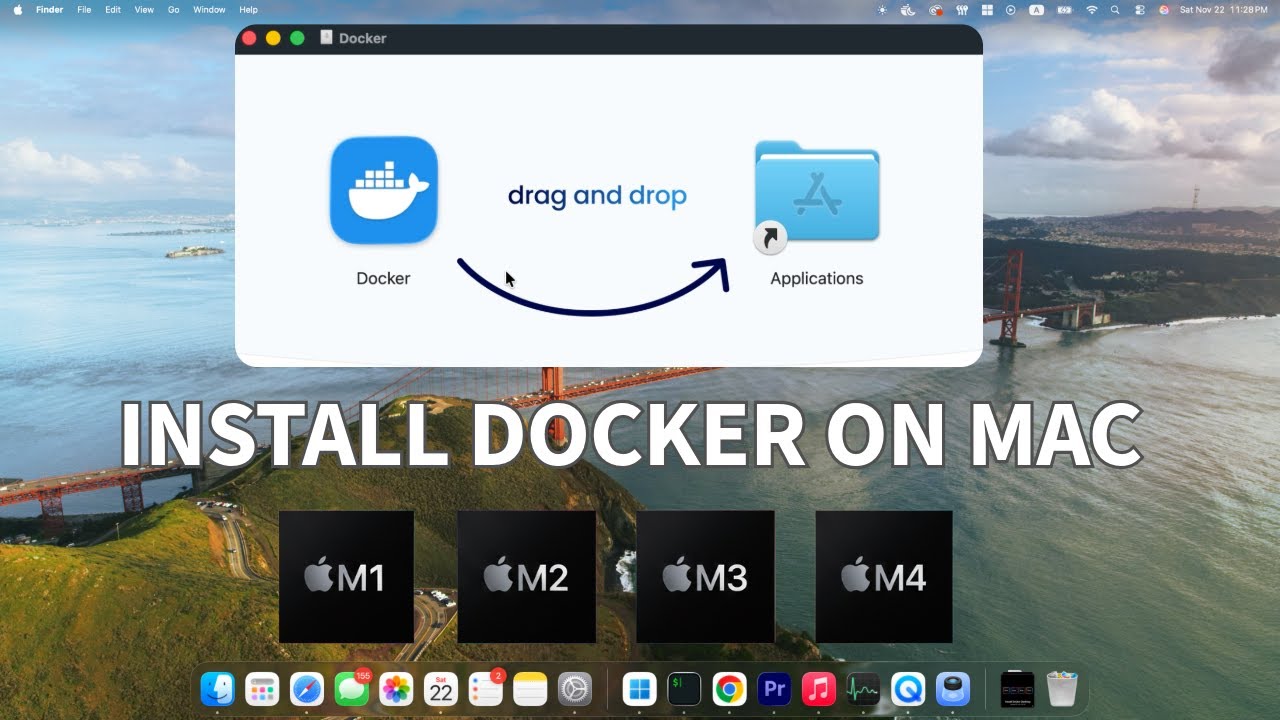Click the battery status icon
Viewport: 1280px width, 720px height.
click(x=1065, y=9)
